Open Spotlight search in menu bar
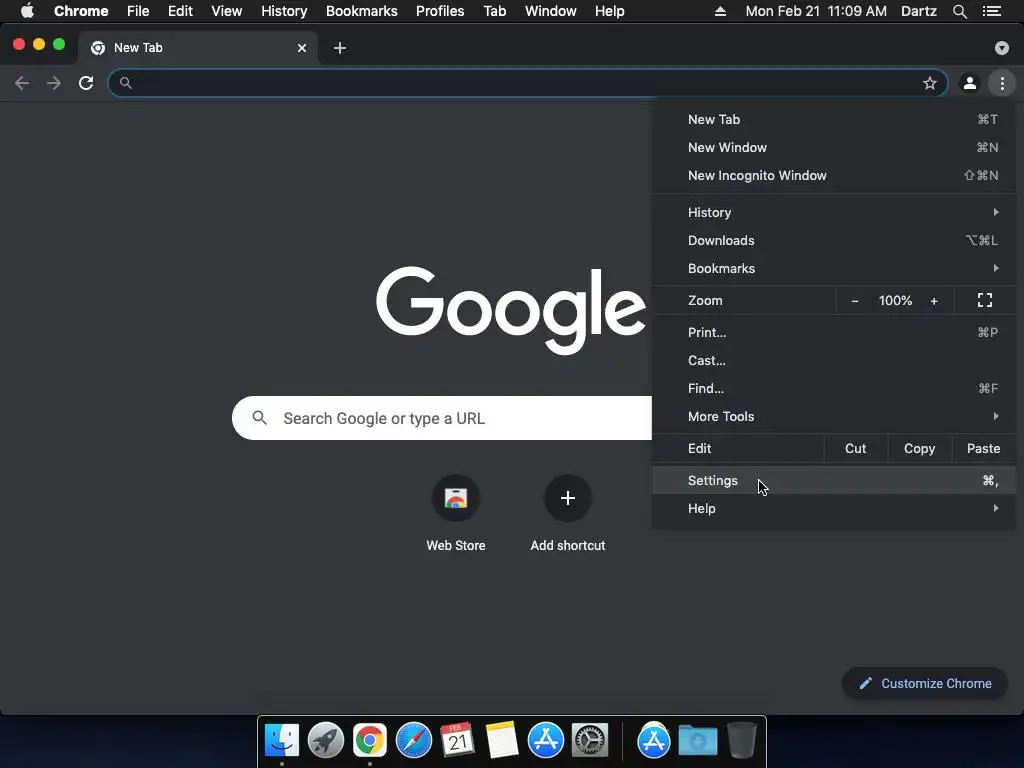1024x768 pixels. pos(959,11)
